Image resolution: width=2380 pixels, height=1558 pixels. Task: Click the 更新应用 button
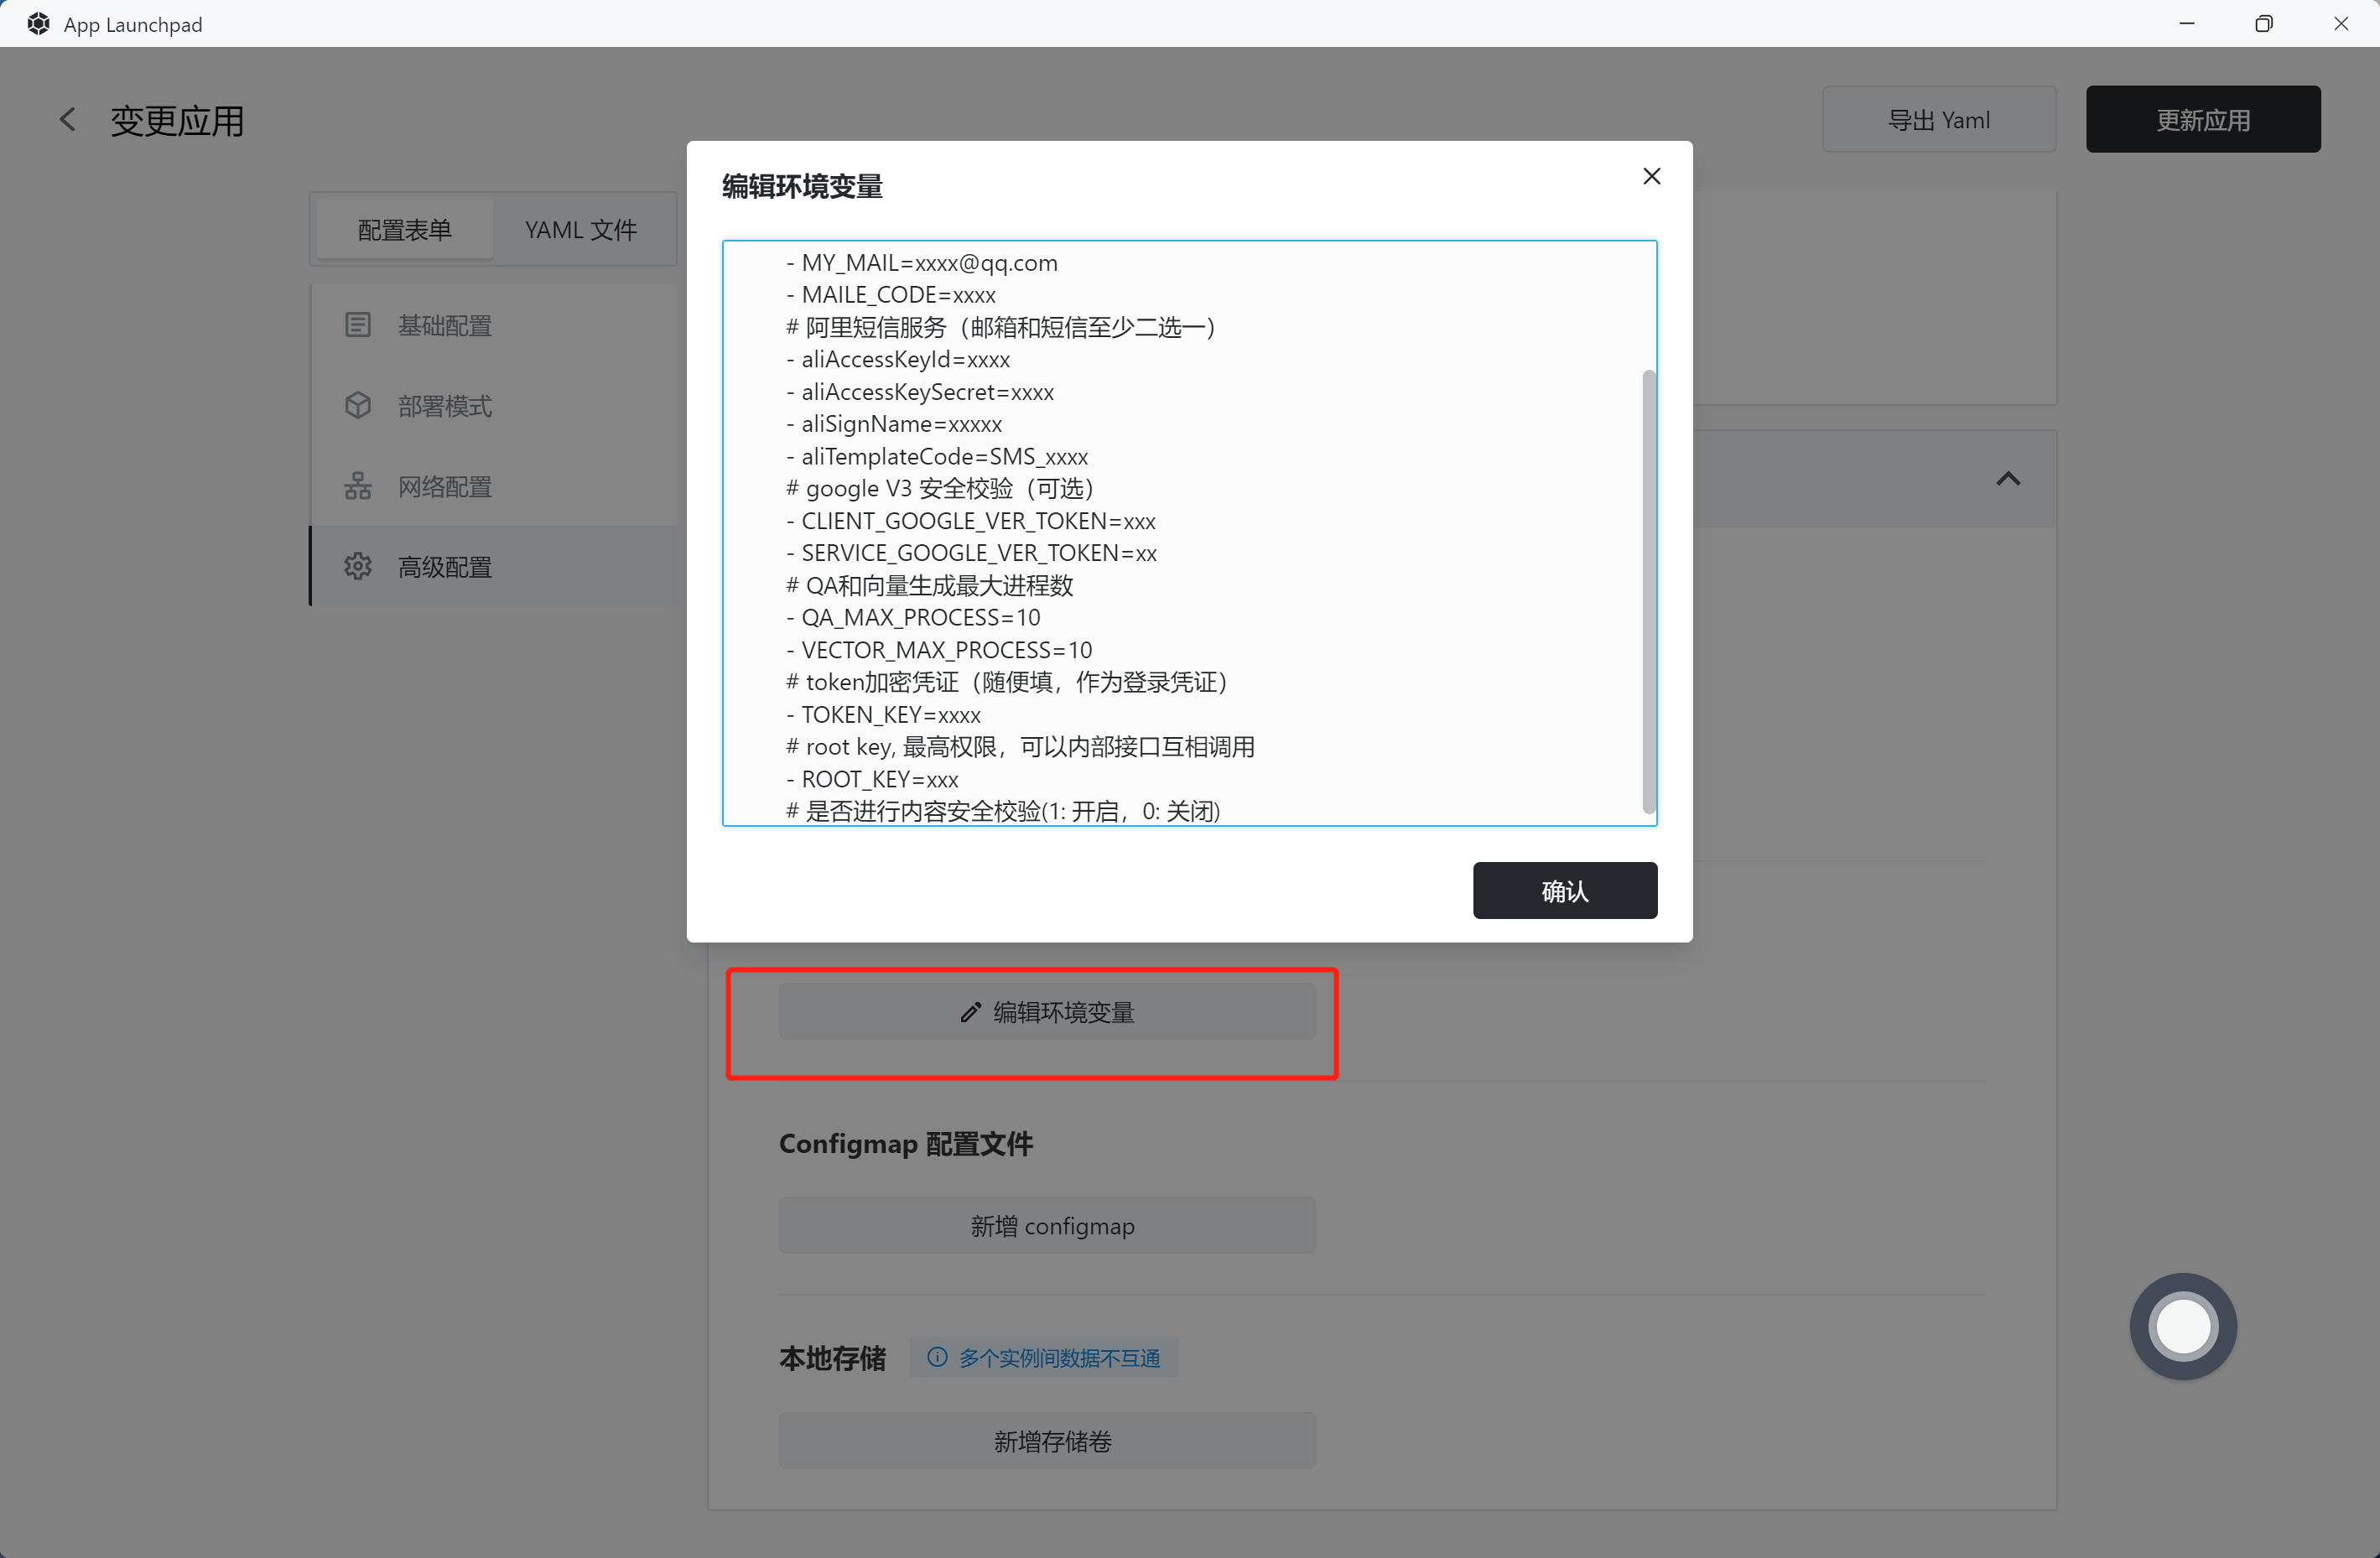pos(2202,120)
